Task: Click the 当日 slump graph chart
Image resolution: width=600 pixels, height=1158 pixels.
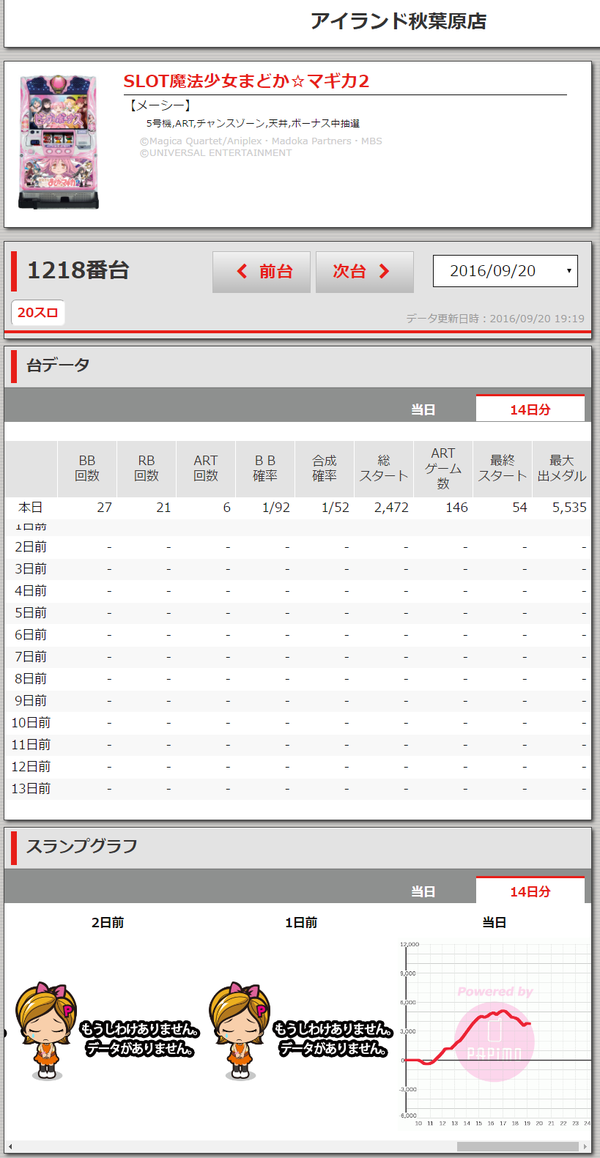Action: (x=495, y=1032)
